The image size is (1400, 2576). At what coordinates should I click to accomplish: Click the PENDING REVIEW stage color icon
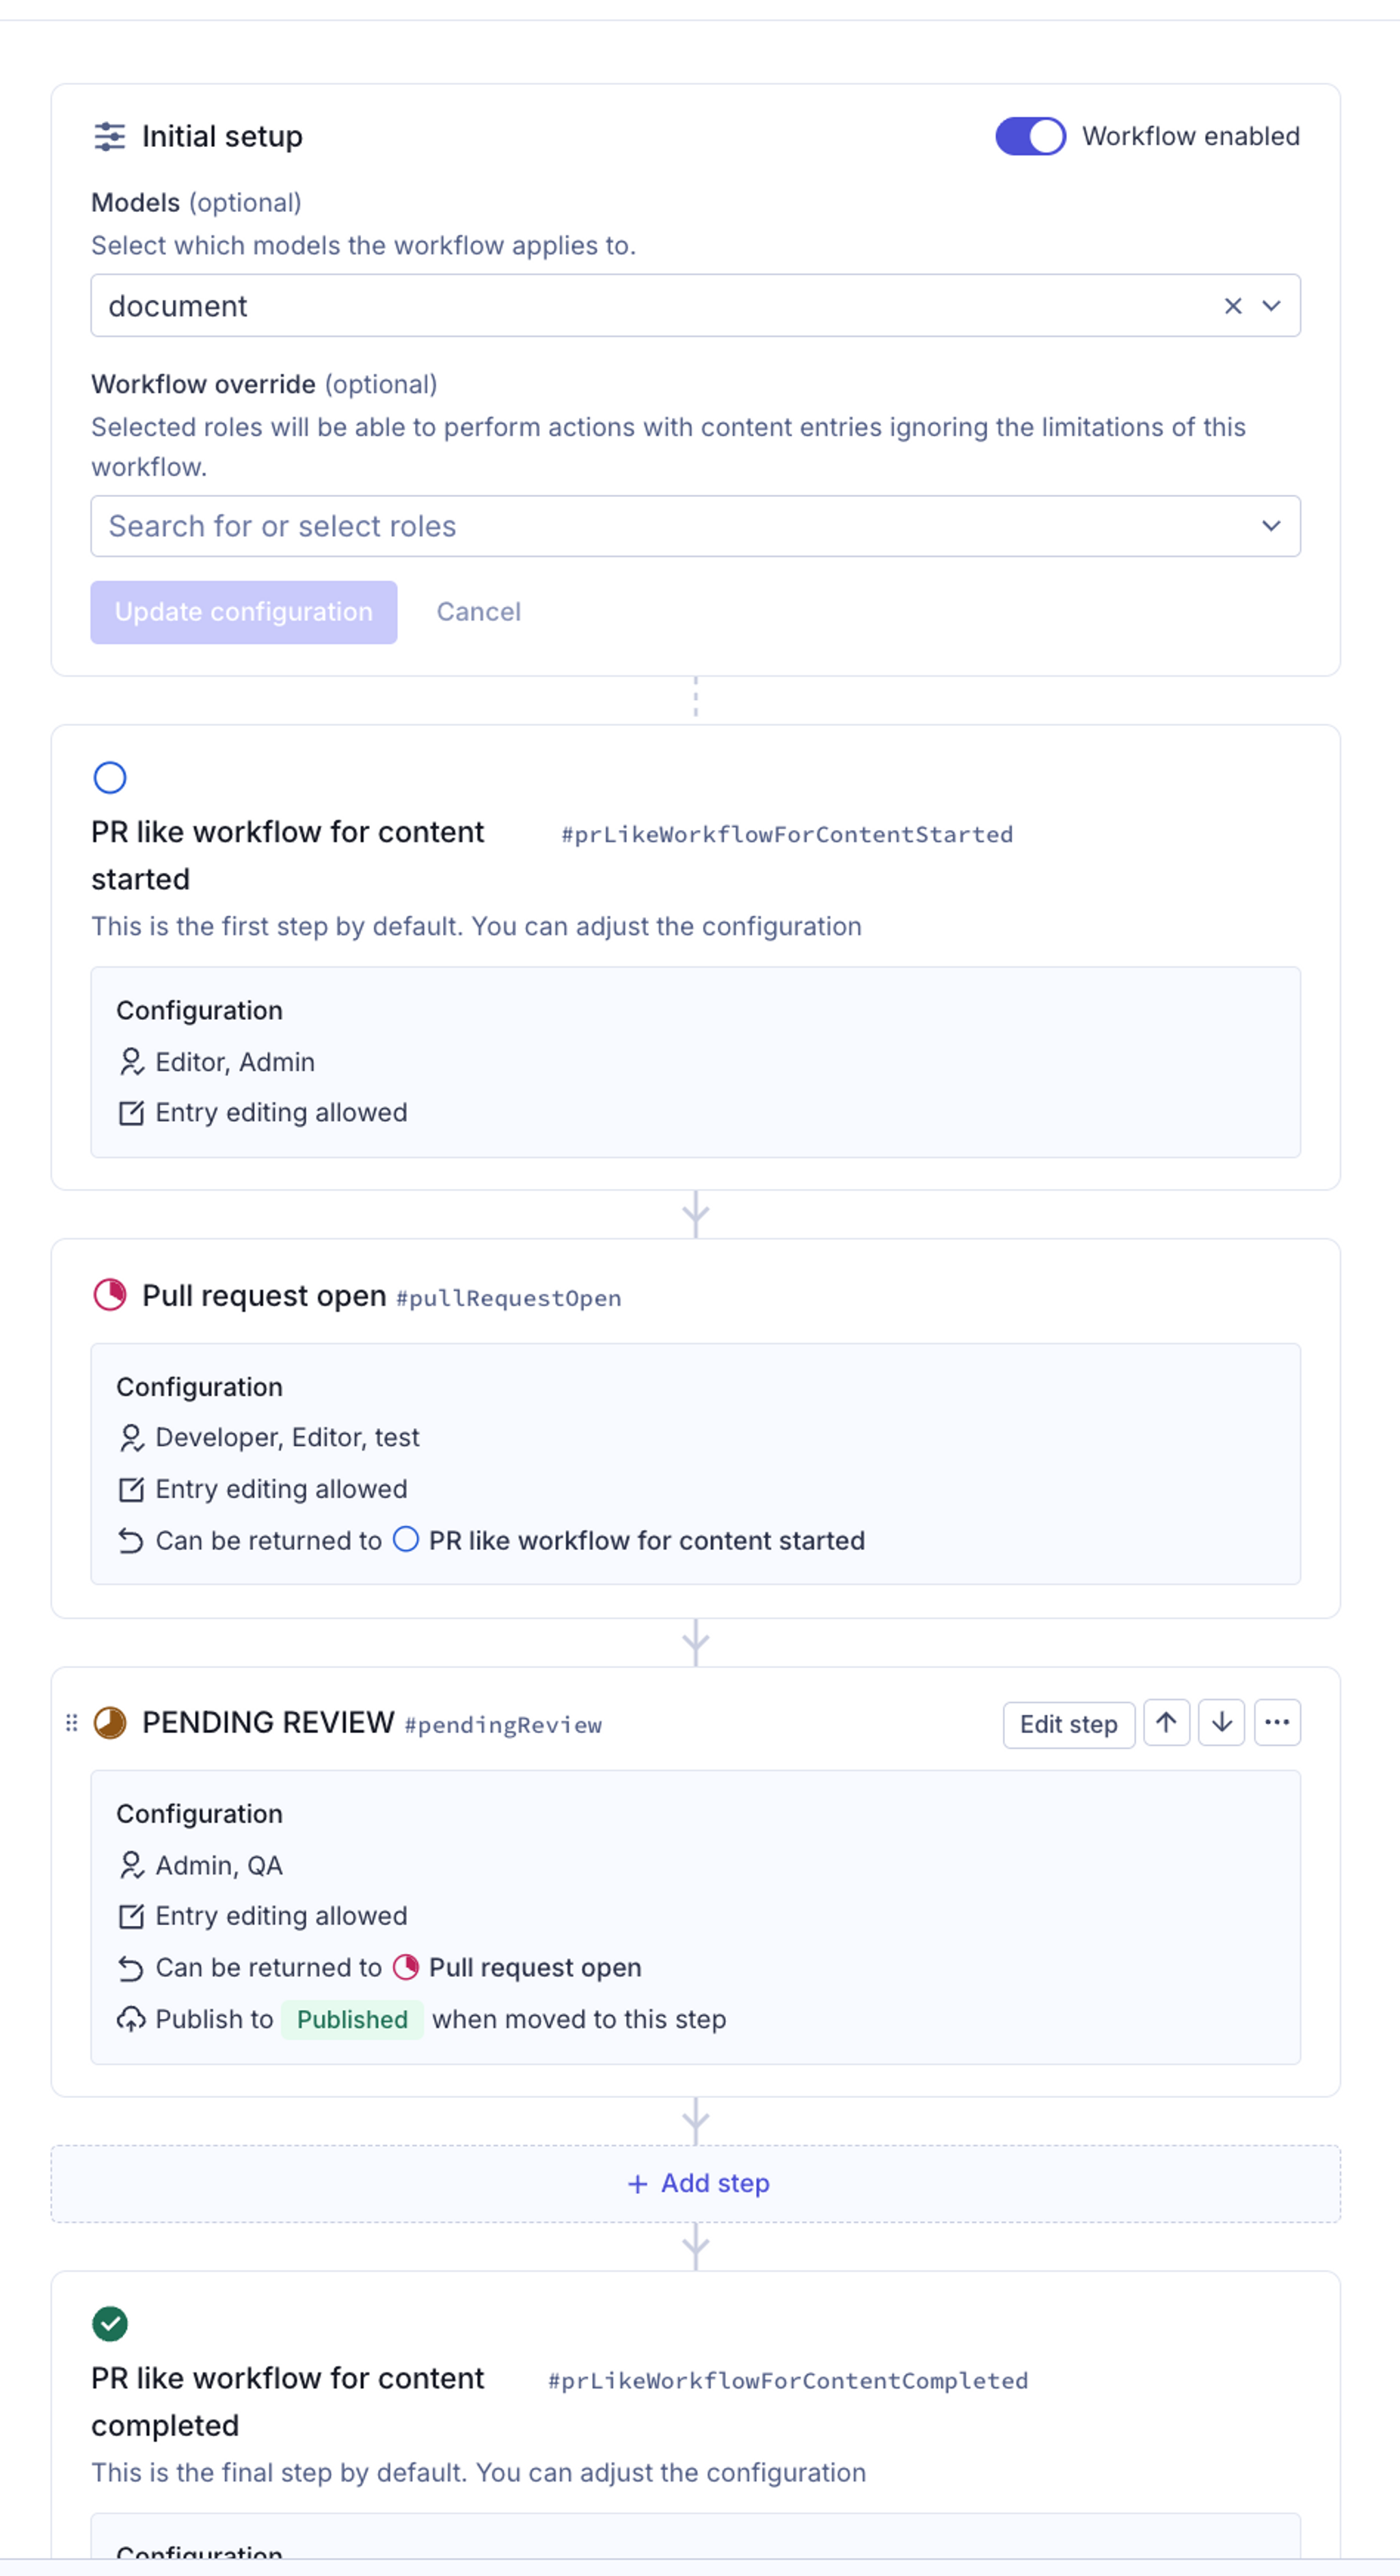click(x=112, y=1722)
